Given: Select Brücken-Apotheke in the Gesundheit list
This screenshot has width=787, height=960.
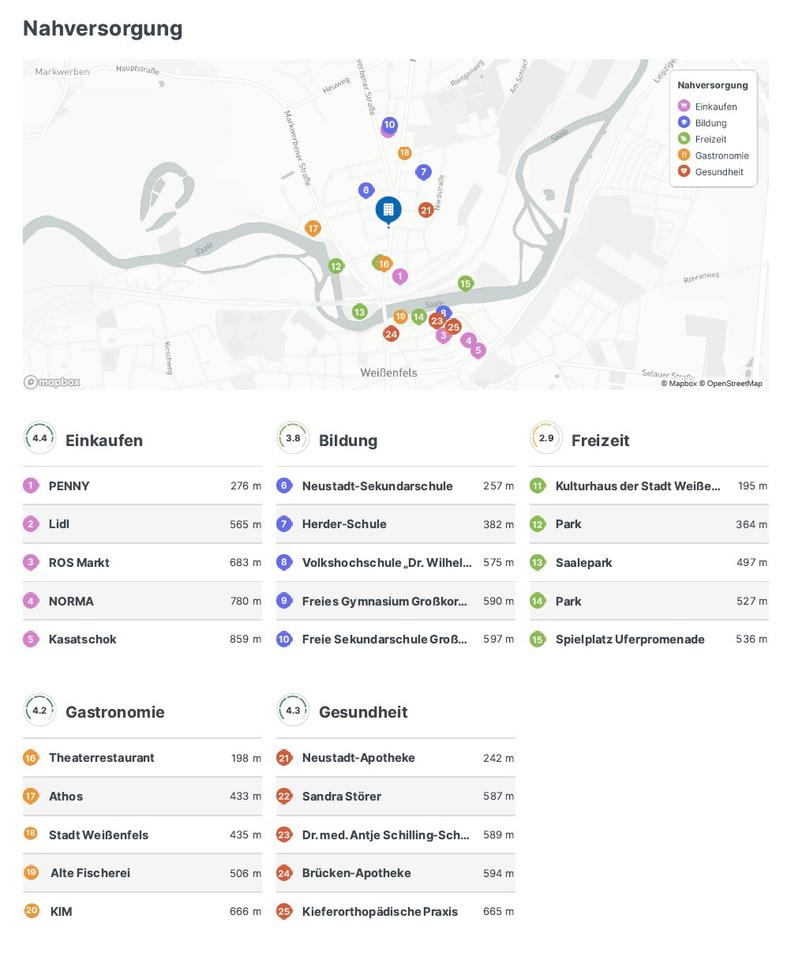Looking at the screenshot, I should coord(356,873).
